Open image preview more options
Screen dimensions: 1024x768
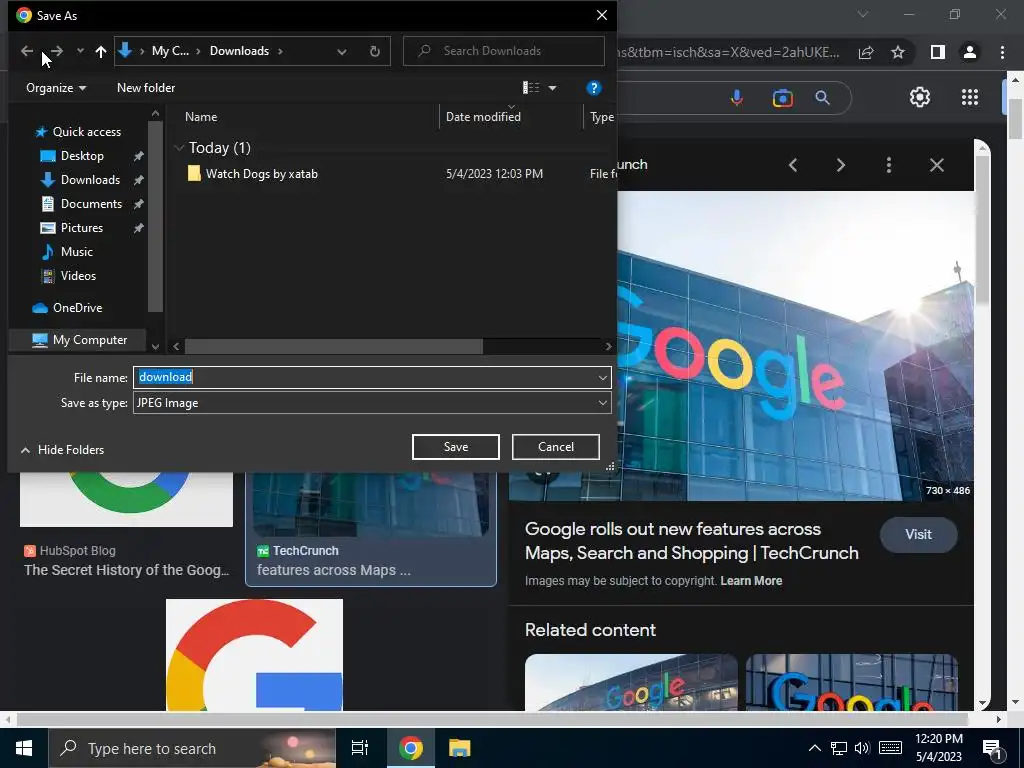pos(889,165)
